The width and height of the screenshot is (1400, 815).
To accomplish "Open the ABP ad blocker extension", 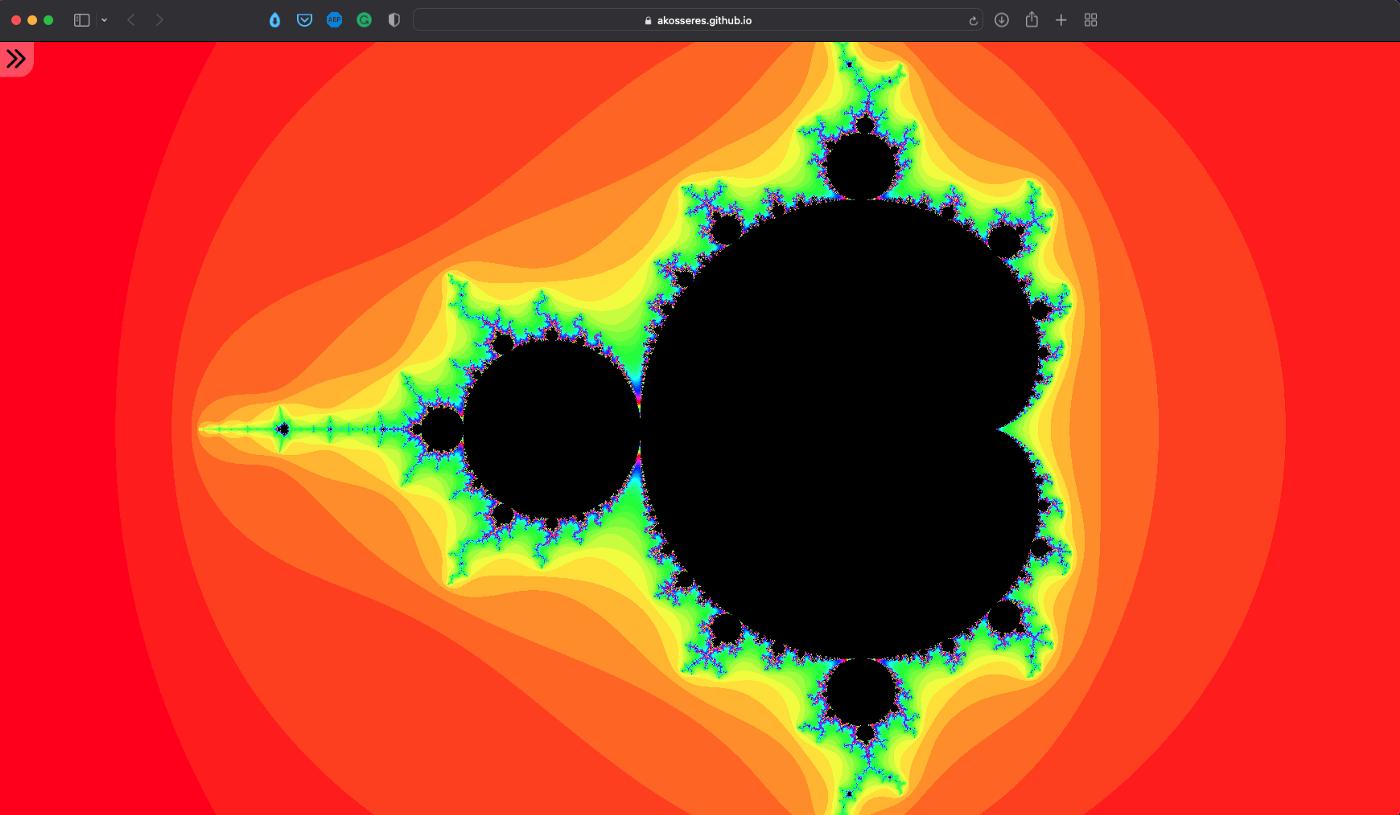I will 334,20.
